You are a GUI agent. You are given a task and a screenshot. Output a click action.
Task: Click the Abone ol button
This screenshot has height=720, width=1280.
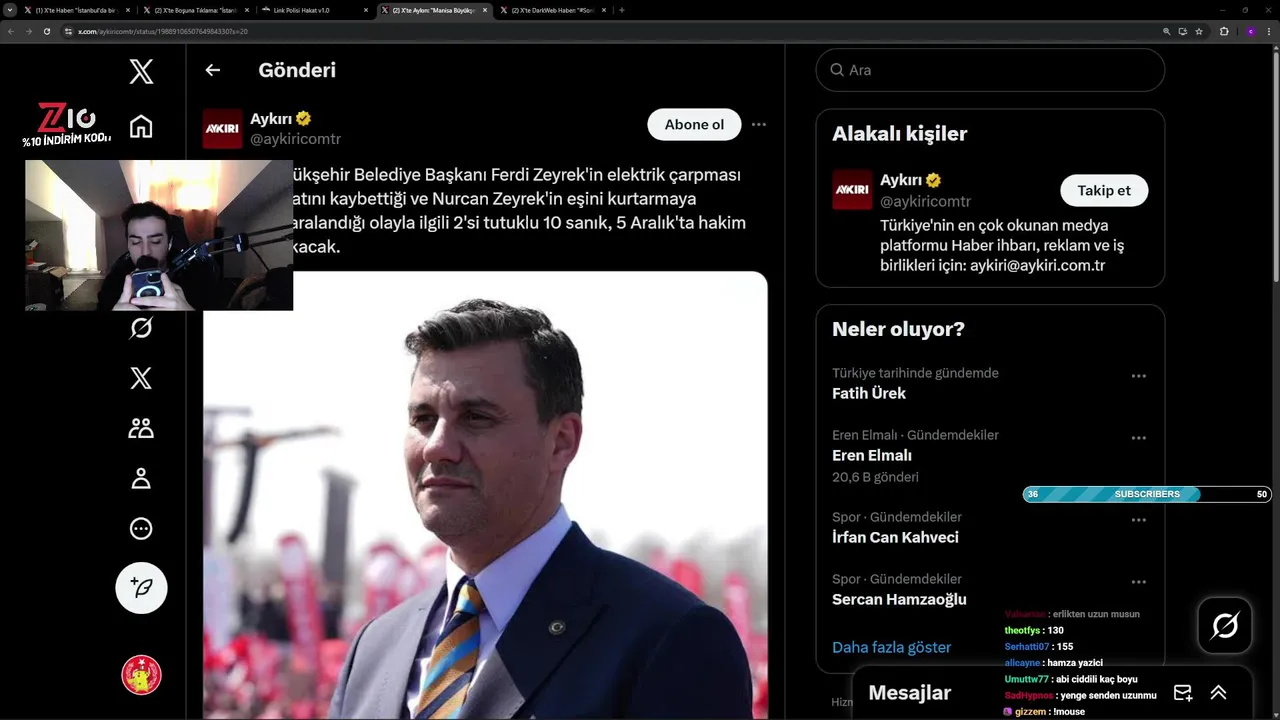(x=694, y=125)
